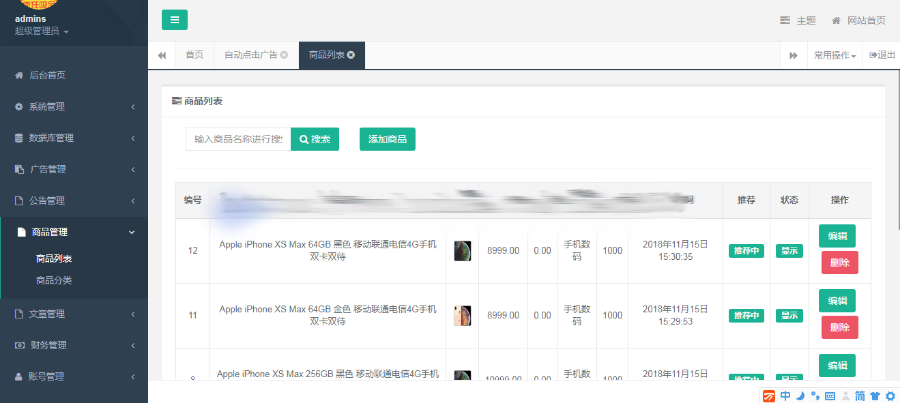Toggle 显示 status badge for product 12
The image size is (900, 403).
pyautogui.click(x=789, y=251)
